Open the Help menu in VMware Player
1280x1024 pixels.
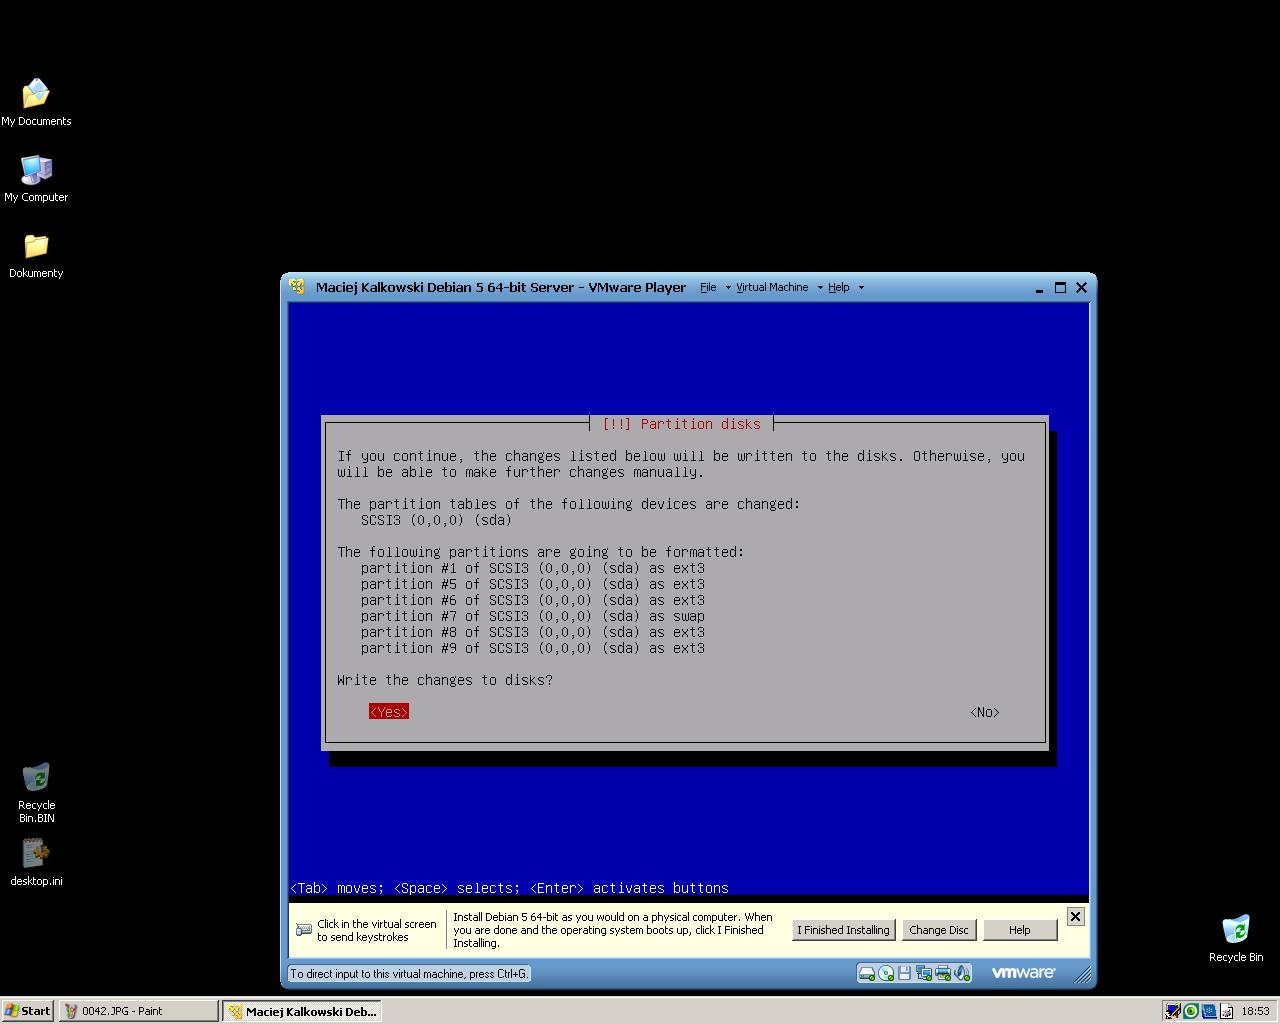838,287
